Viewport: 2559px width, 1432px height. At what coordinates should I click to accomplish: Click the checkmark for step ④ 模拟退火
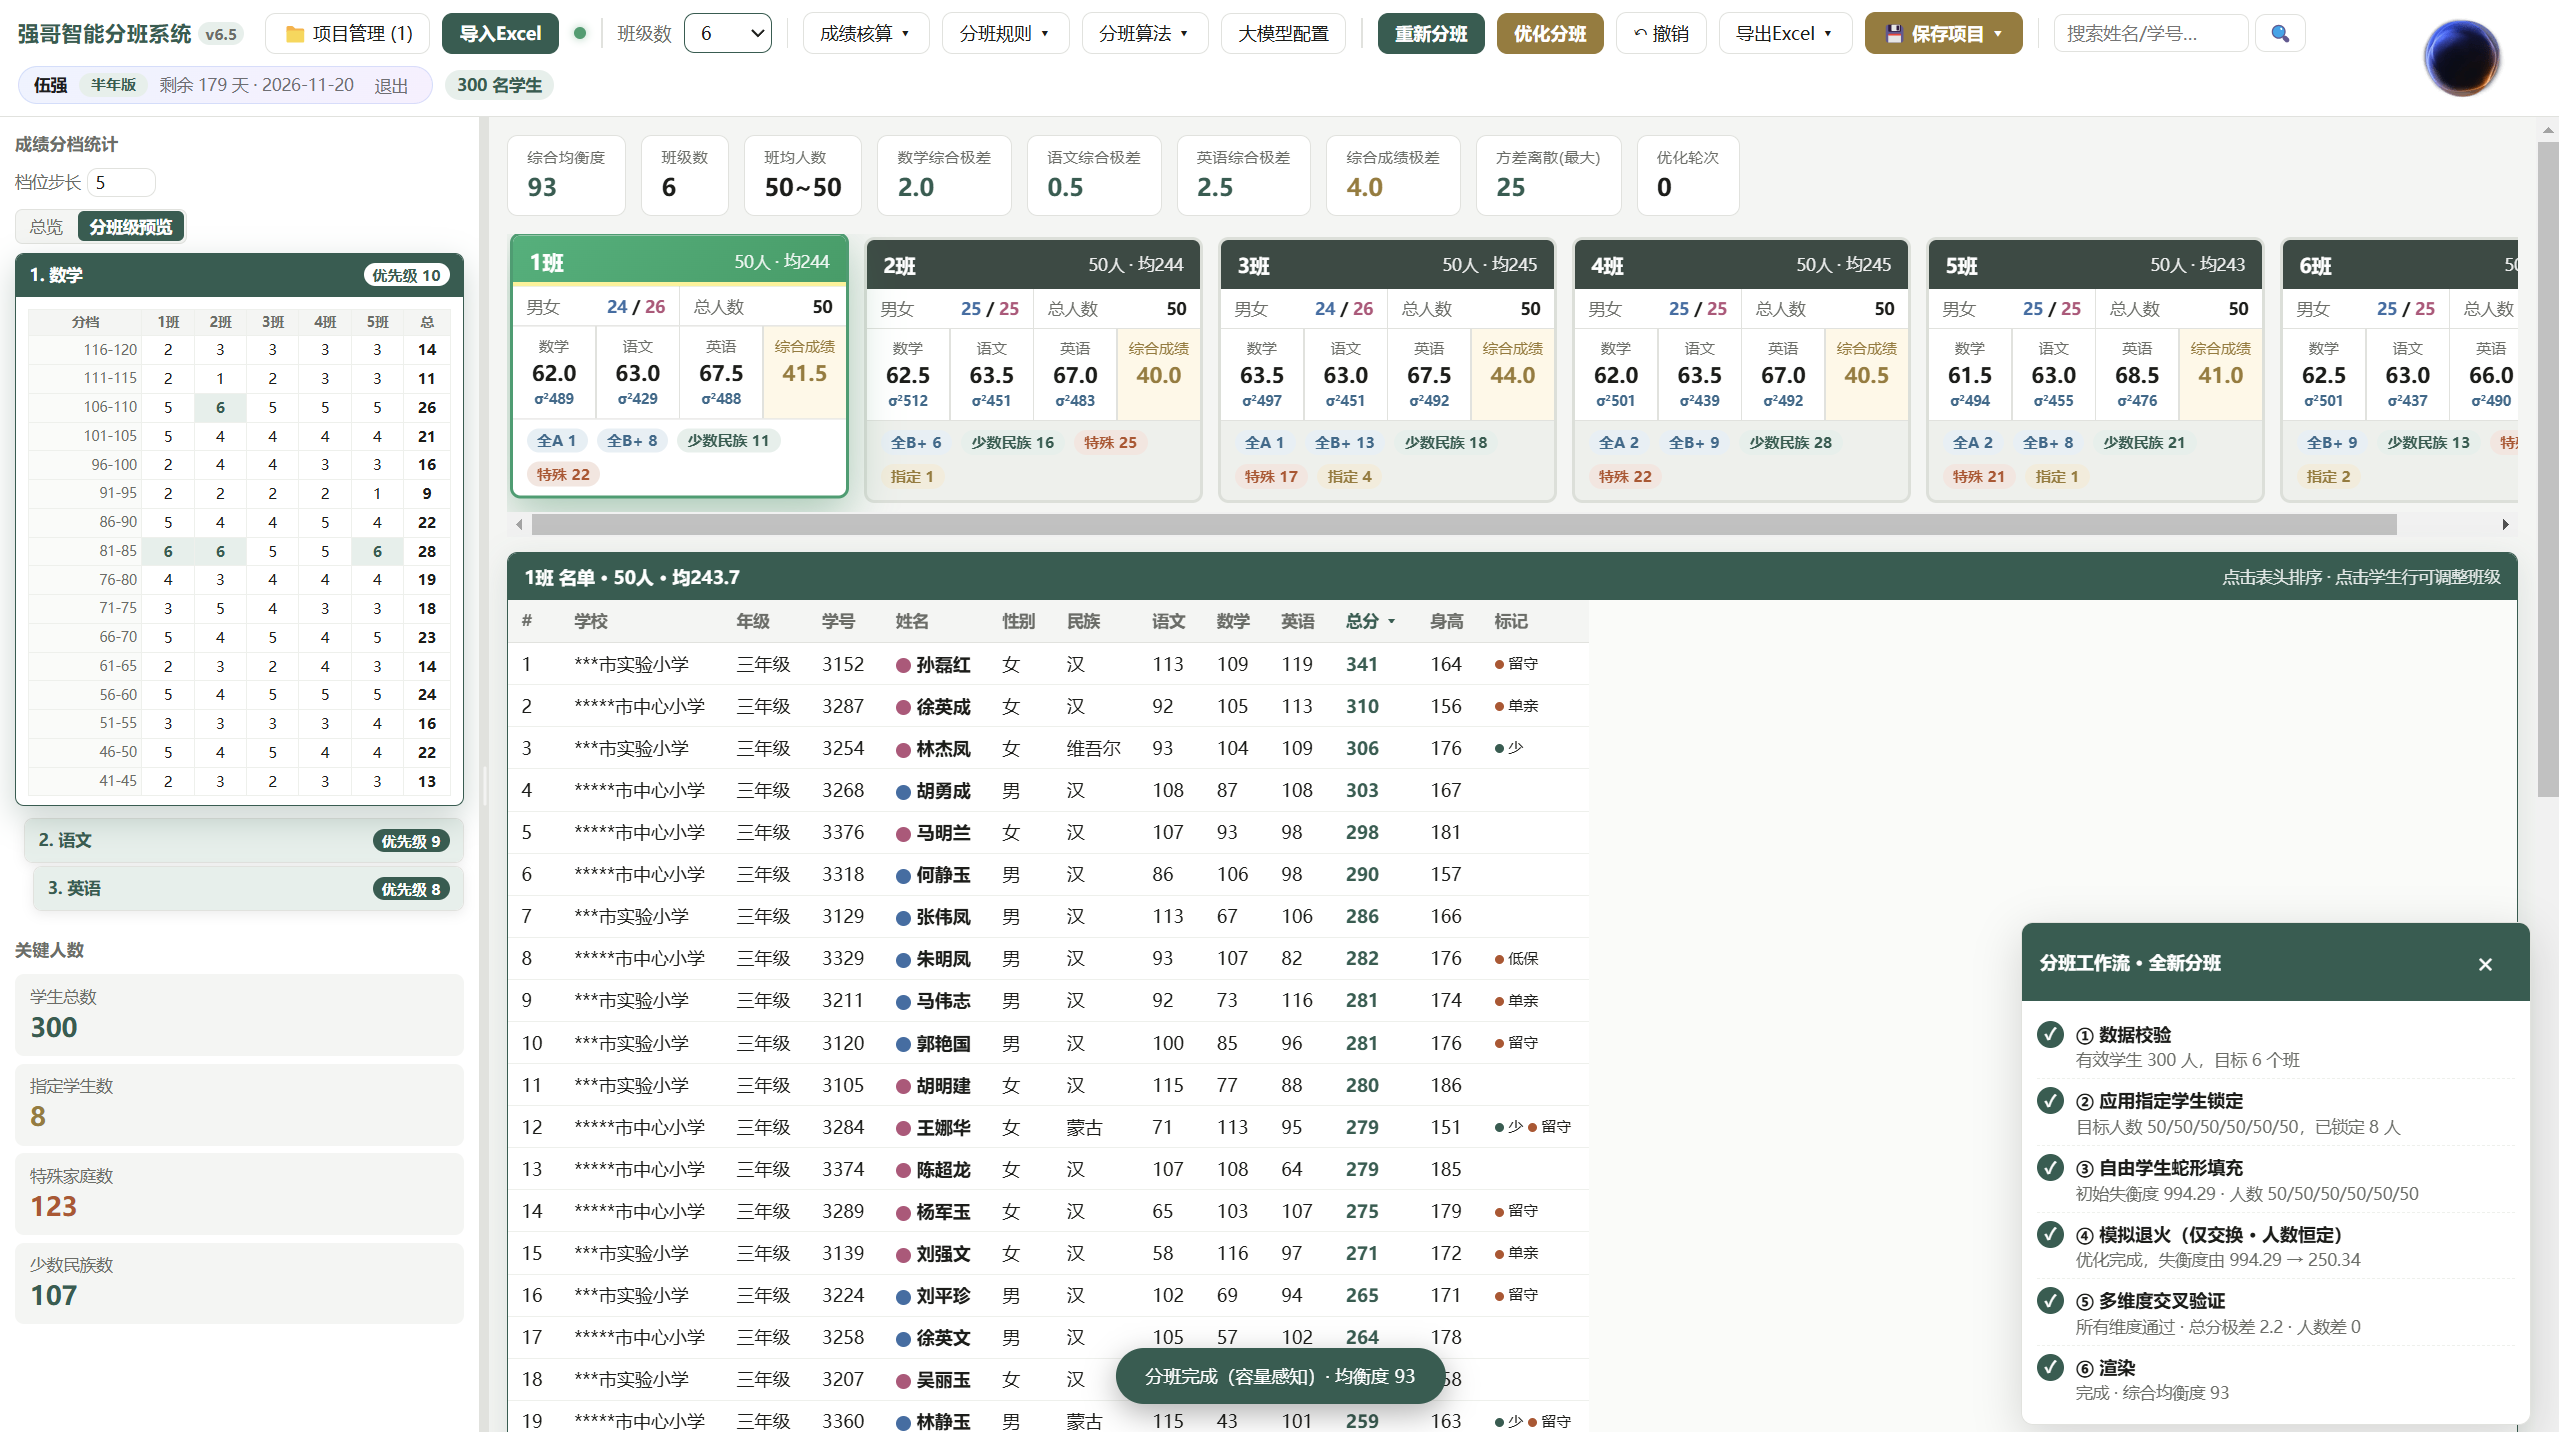(2050, 1234)
